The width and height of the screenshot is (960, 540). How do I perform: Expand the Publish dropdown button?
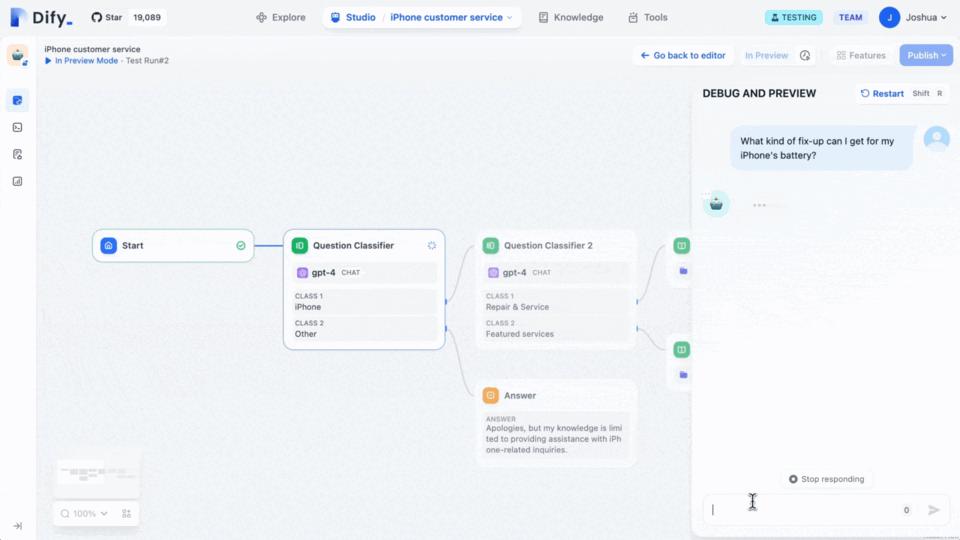point(926,56)
